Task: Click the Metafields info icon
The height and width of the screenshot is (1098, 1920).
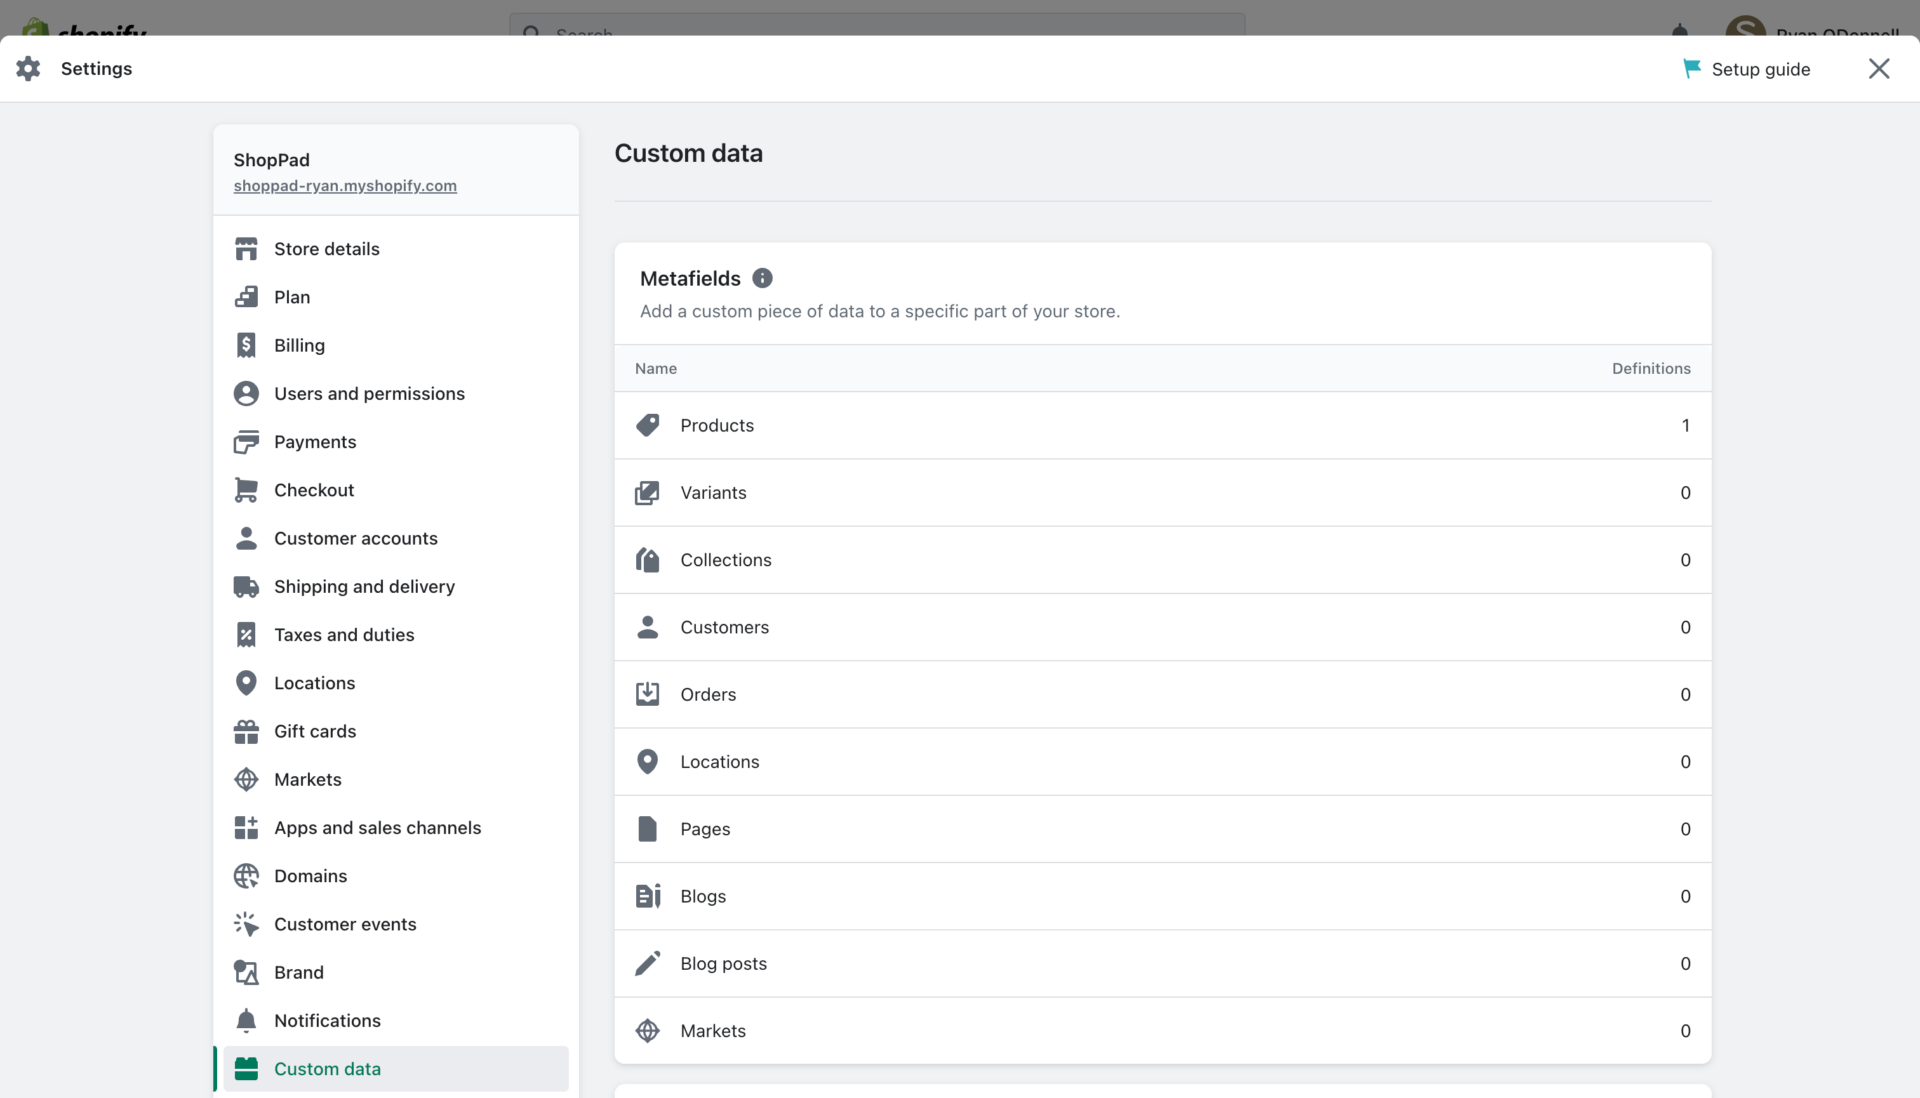Action: [x=762, y=278]
